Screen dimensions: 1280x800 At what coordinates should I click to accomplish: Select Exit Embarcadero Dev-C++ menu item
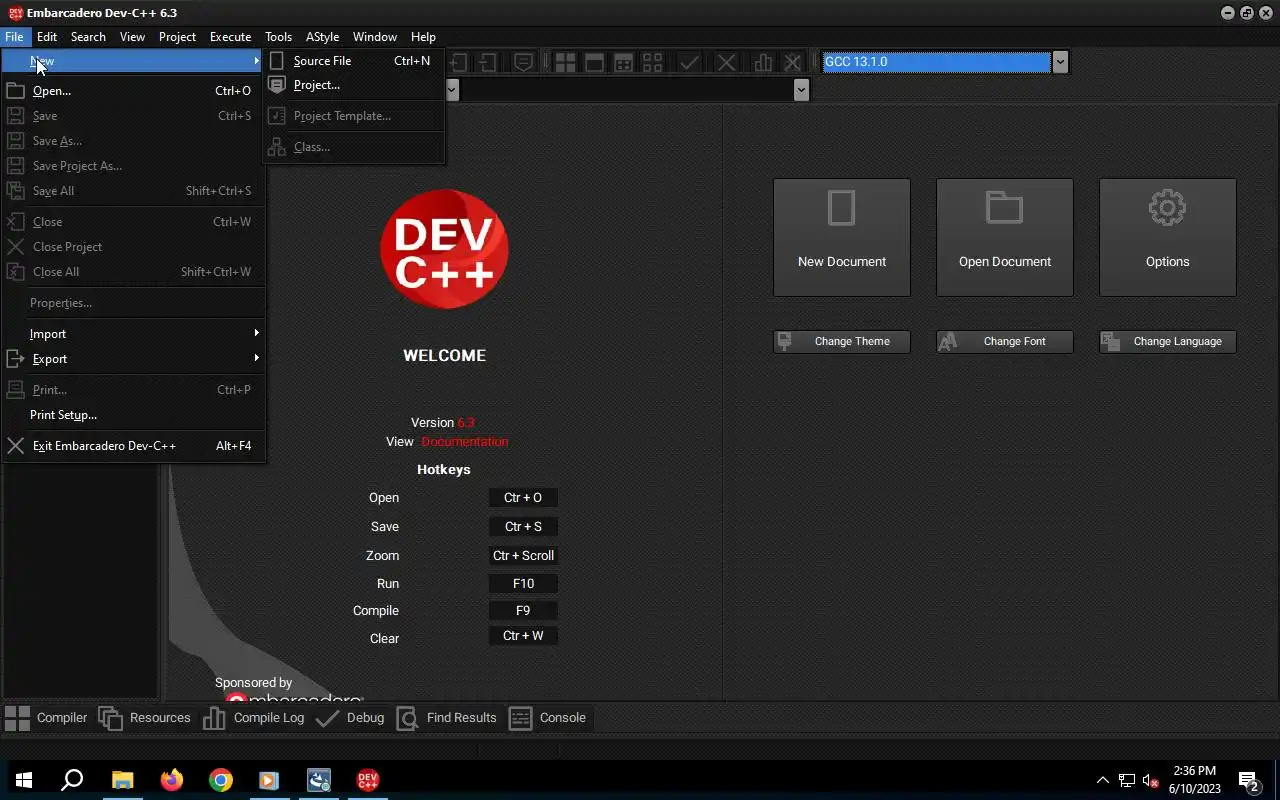(133, 446)
